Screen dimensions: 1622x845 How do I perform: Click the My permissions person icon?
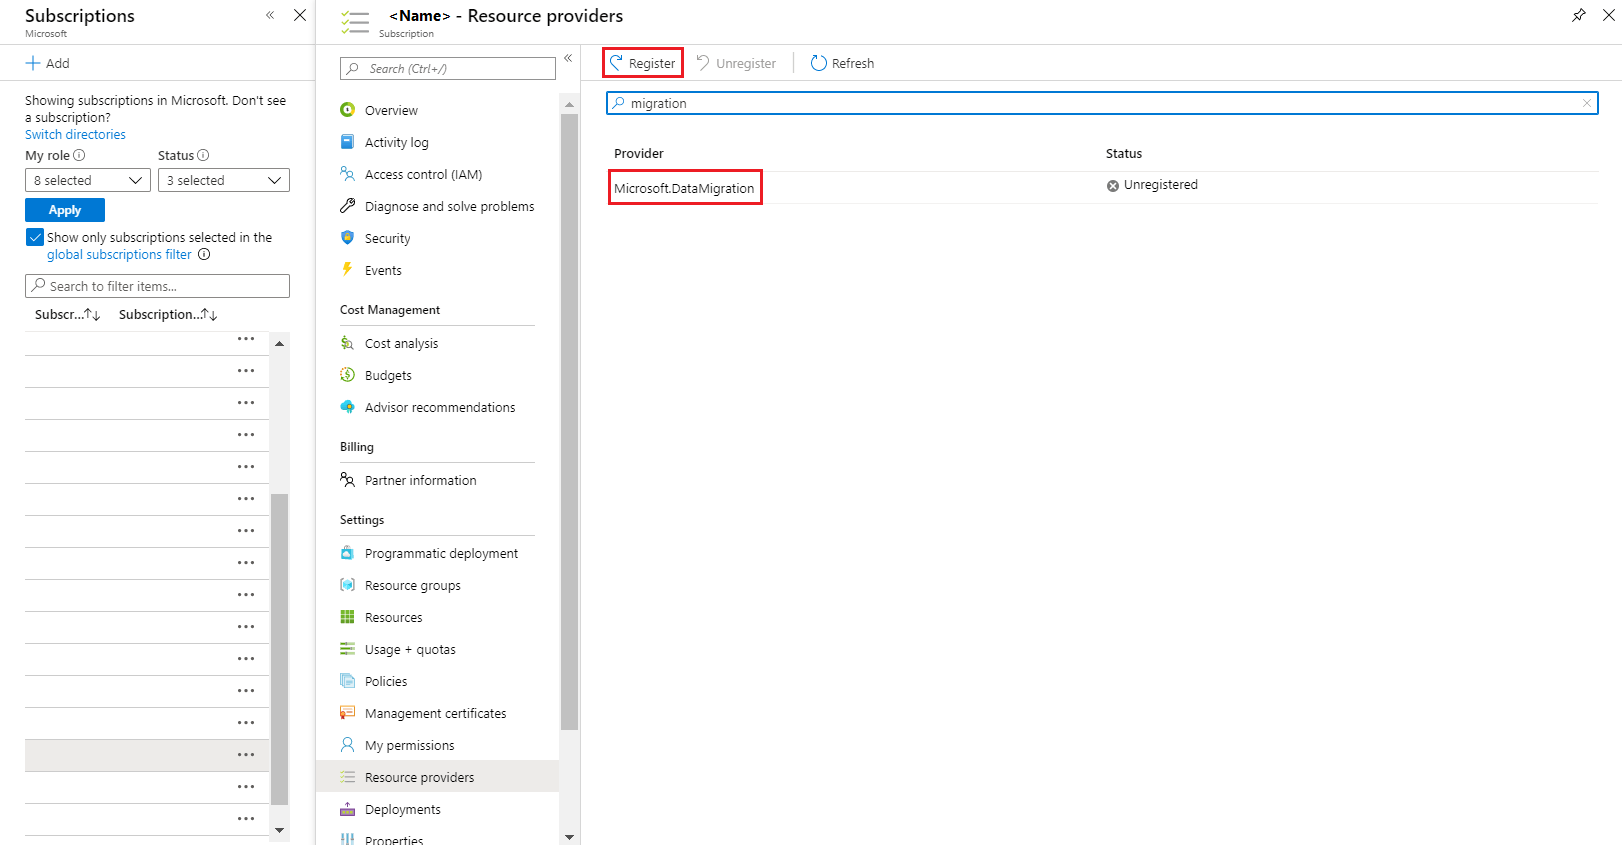(347, 745)
